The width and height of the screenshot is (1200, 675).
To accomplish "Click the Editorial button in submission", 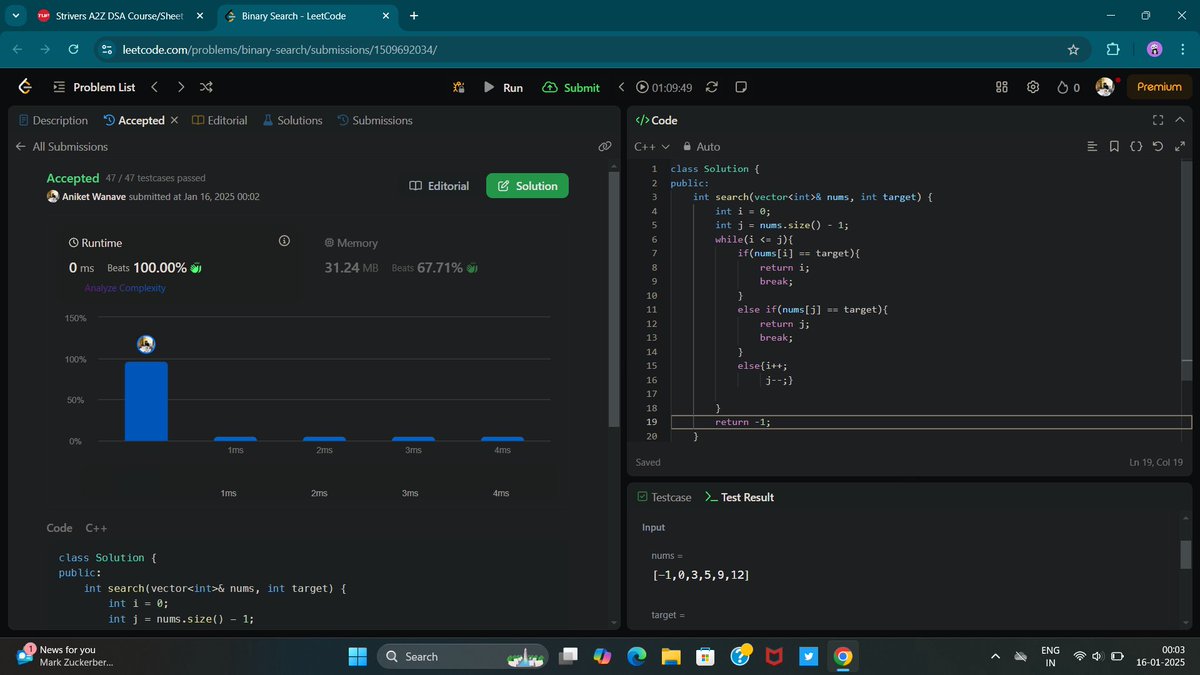I will [x=439, y=186].
